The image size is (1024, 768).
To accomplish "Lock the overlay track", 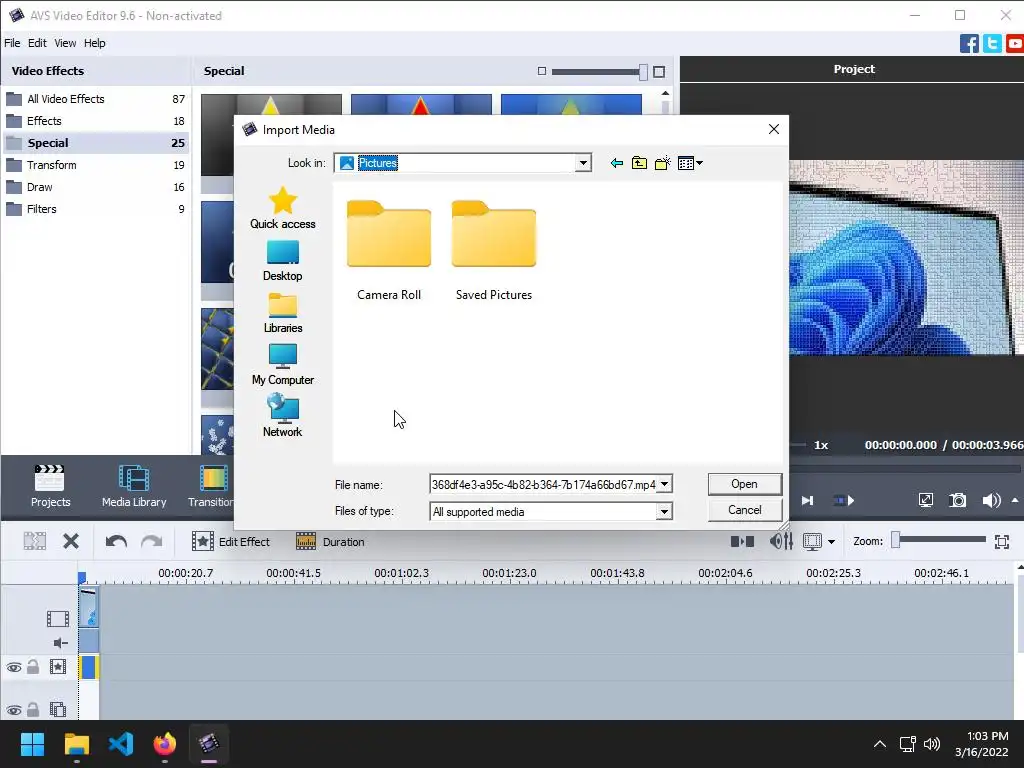I will 33,709.
